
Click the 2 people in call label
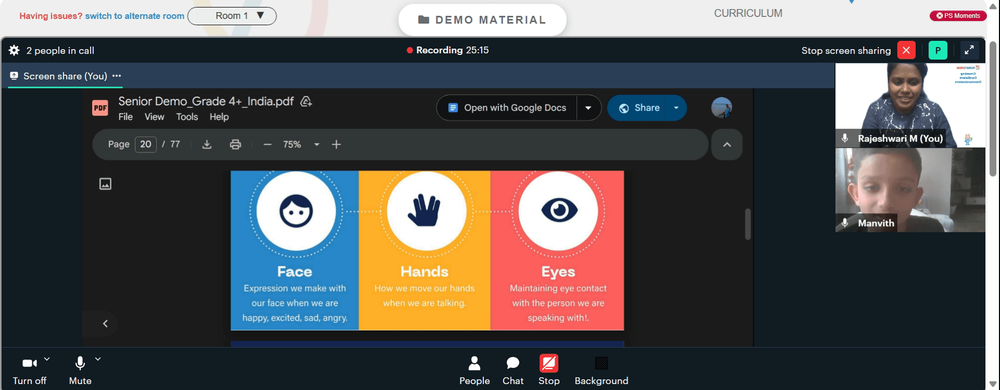pyautogui.click(x=60, y=50)
